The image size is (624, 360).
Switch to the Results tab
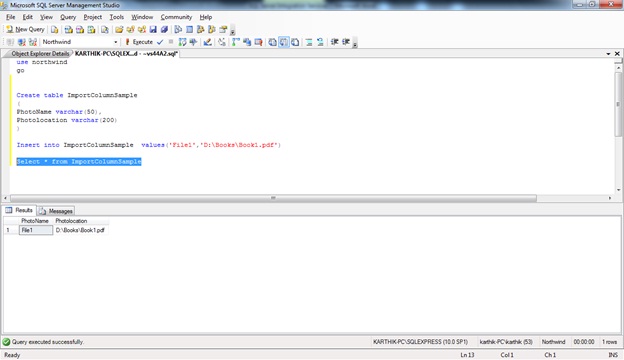coord(19,210)
